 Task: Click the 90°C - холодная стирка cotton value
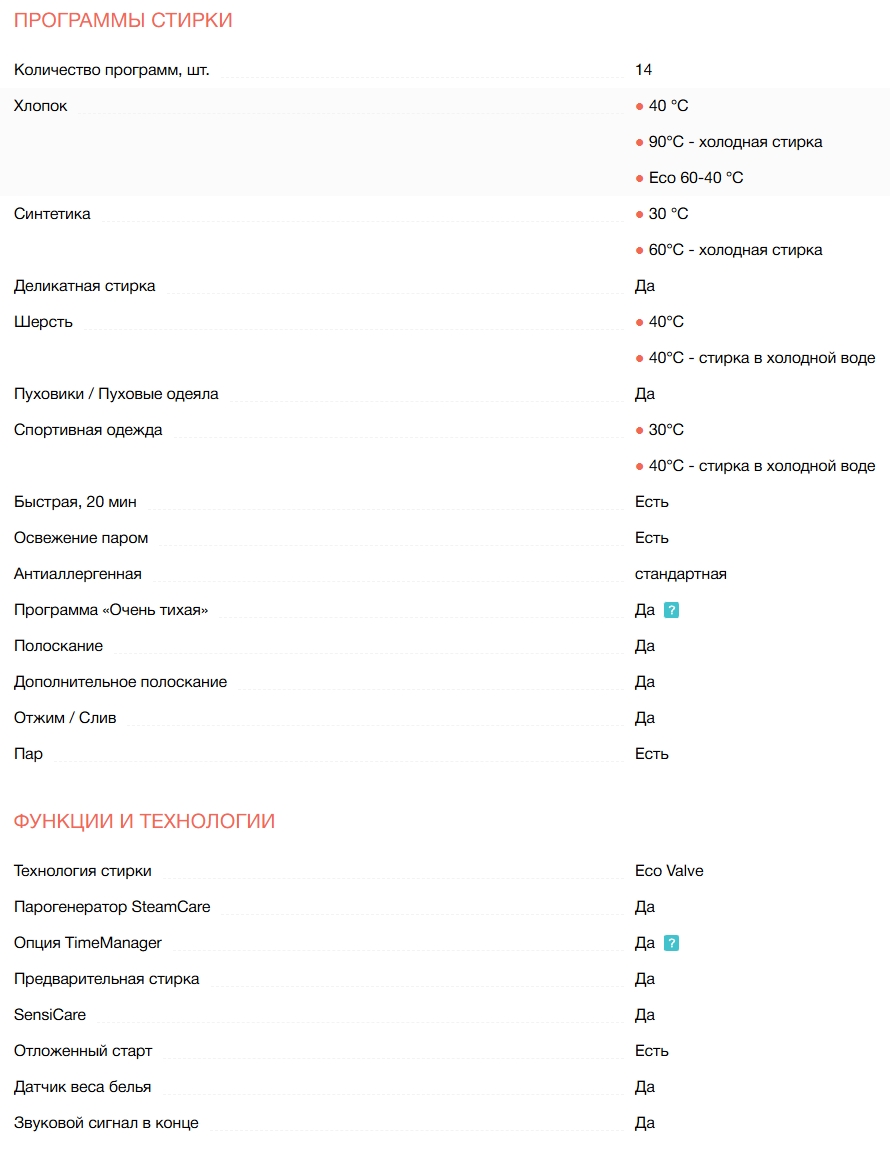point(735,142)
